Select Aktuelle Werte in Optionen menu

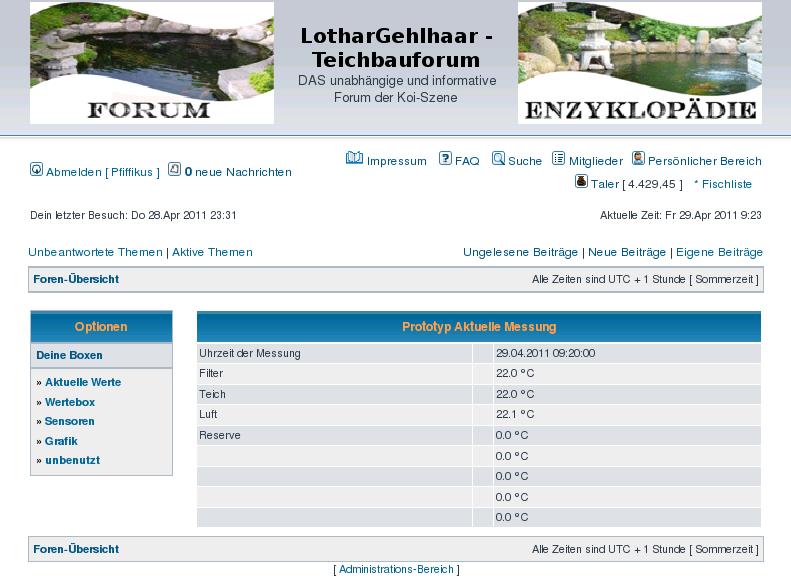tap(83, 382)
